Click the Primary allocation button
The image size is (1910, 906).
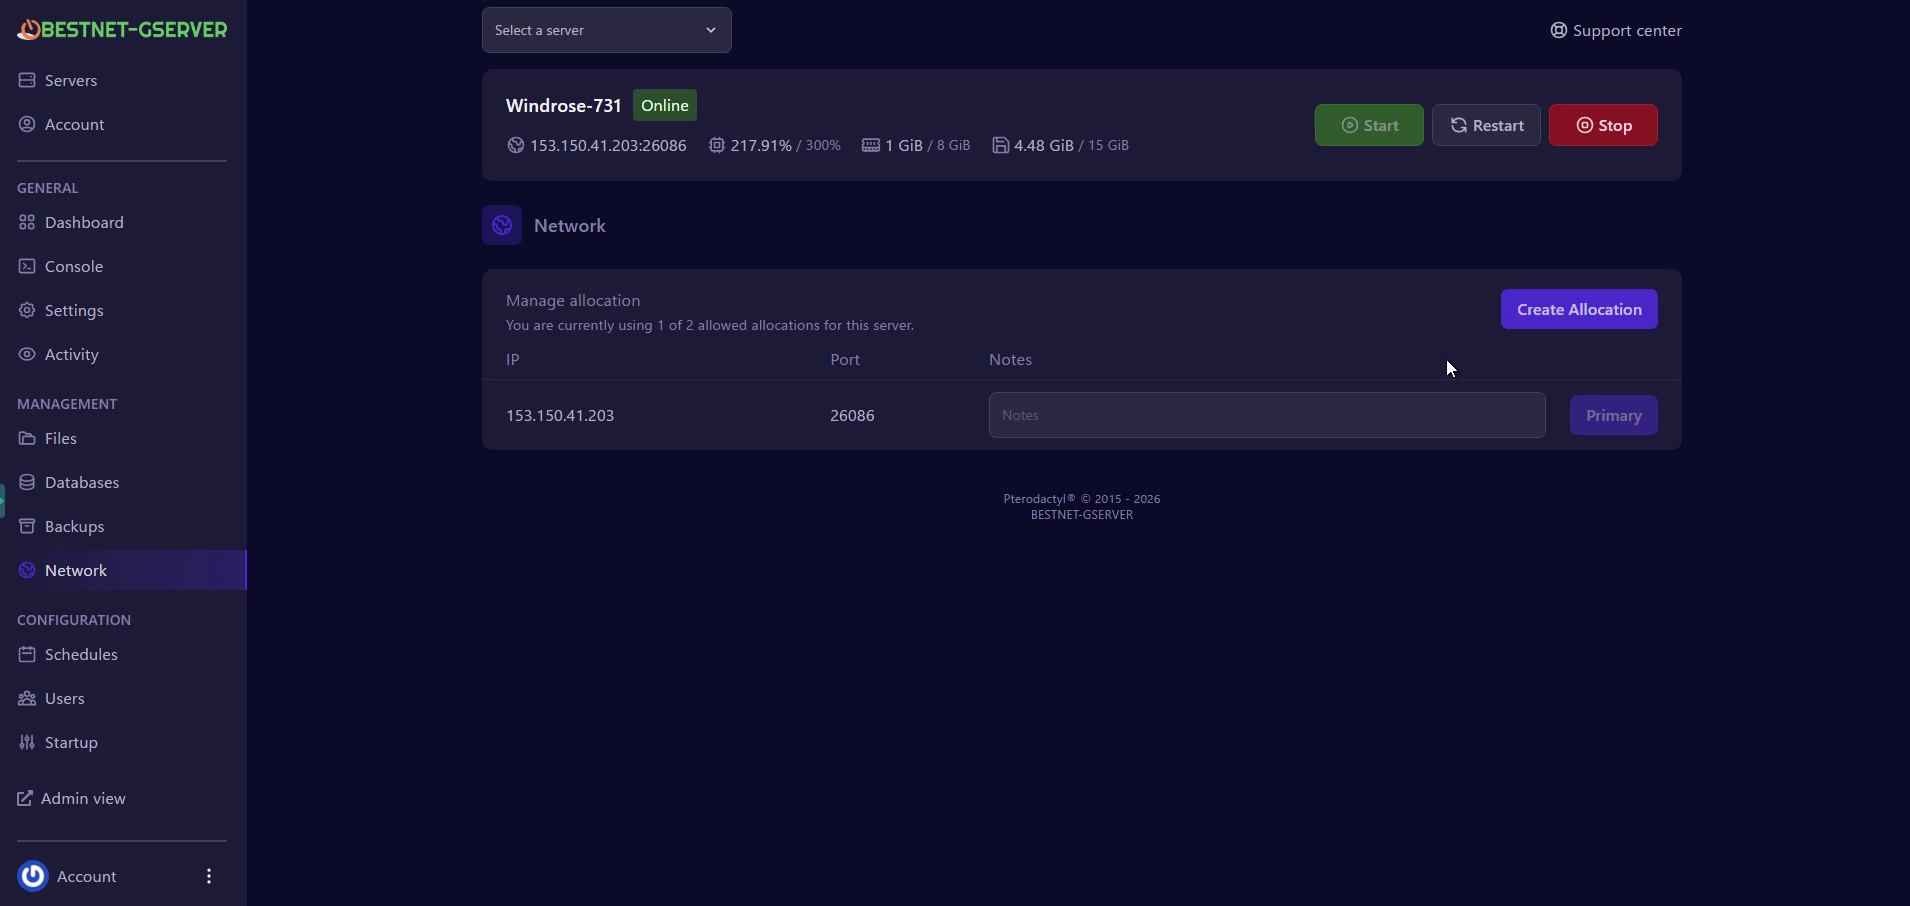[1613, 415]
